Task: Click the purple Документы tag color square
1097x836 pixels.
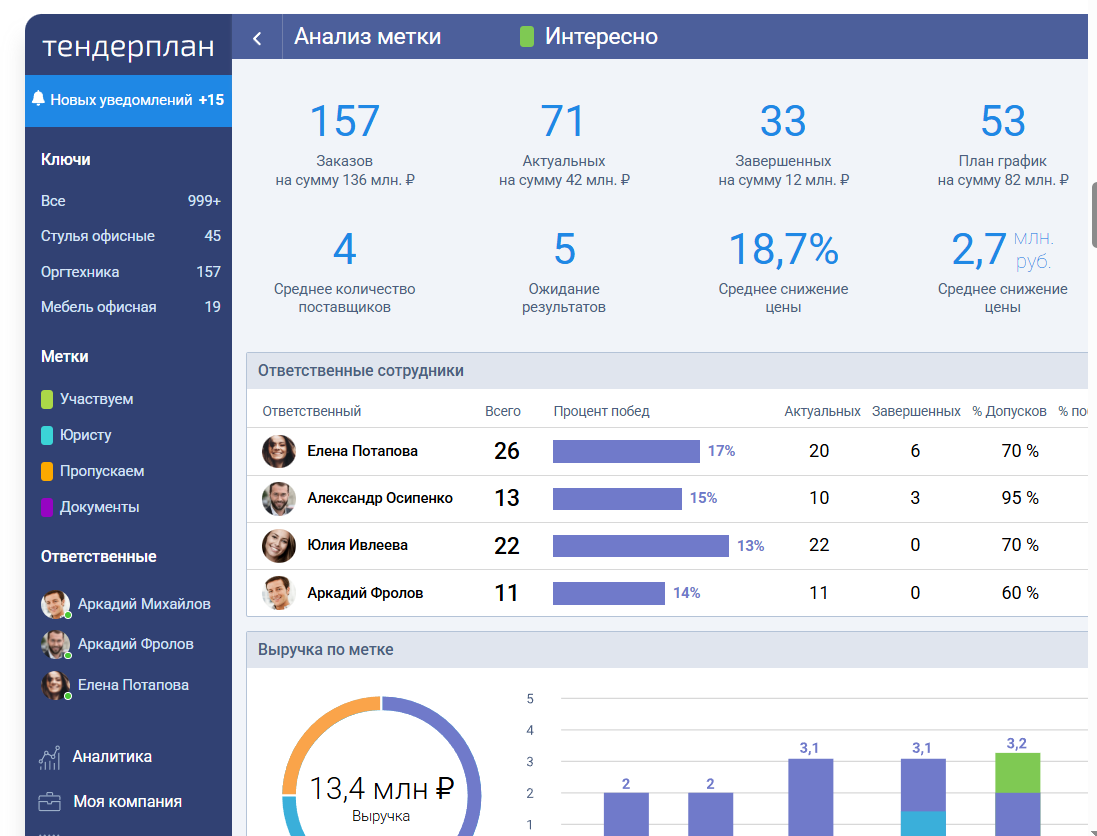Action: 47,507
